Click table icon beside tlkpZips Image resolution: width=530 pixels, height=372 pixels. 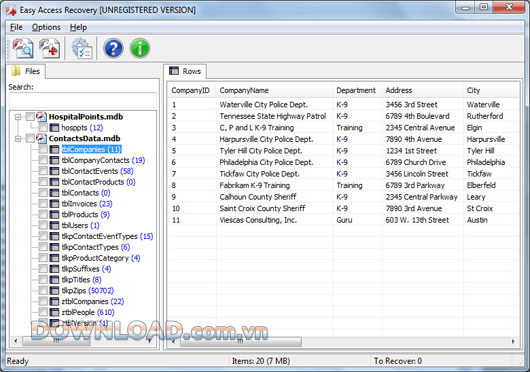pos(54,290)
